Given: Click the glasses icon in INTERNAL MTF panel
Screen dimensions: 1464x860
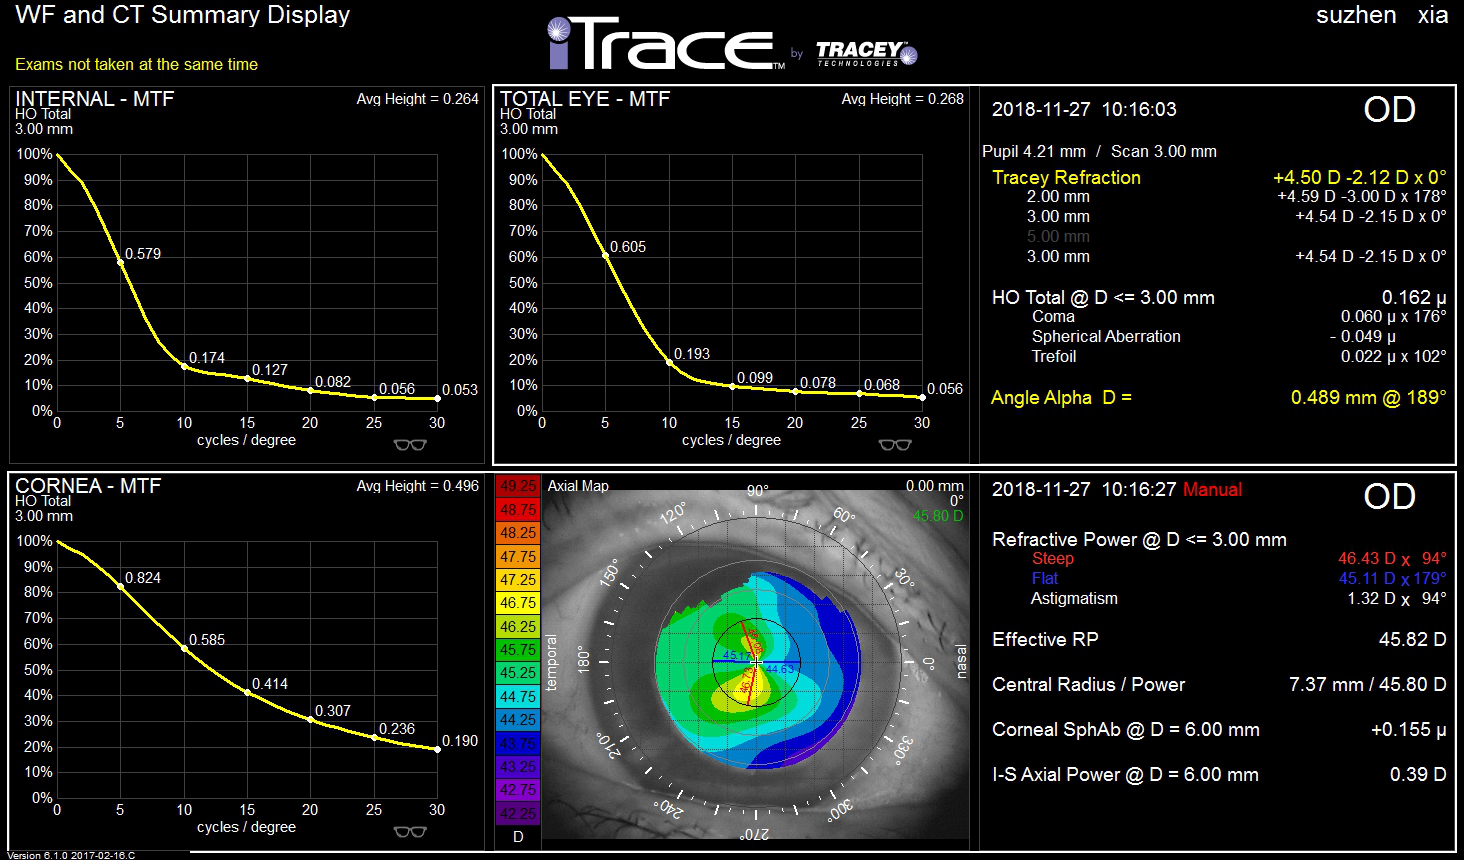Looking at the screenshot, I should (x=410, y=445).
